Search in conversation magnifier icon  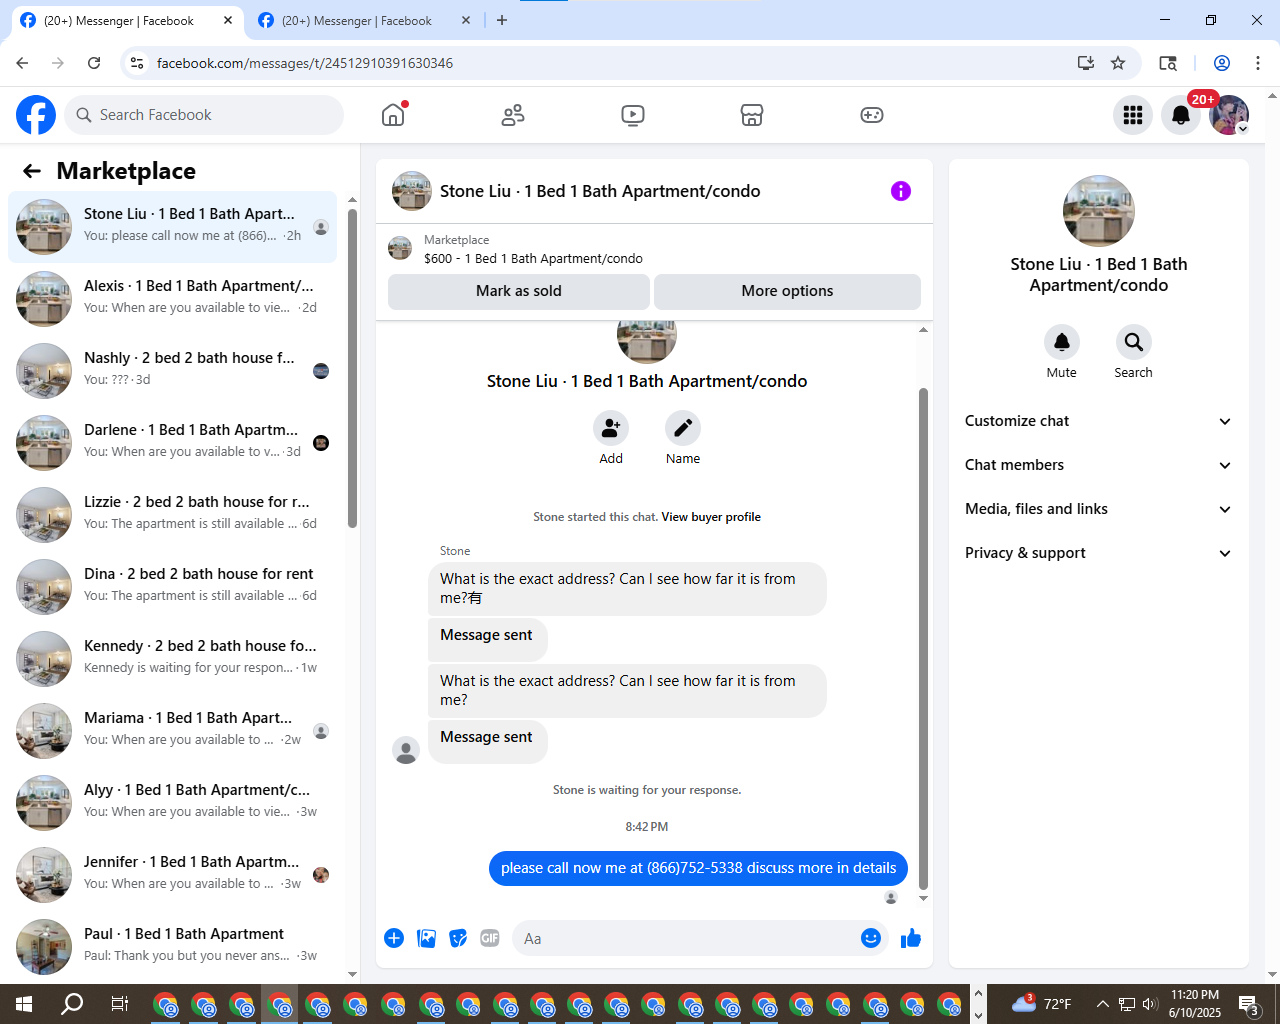tap(1134, 342)
